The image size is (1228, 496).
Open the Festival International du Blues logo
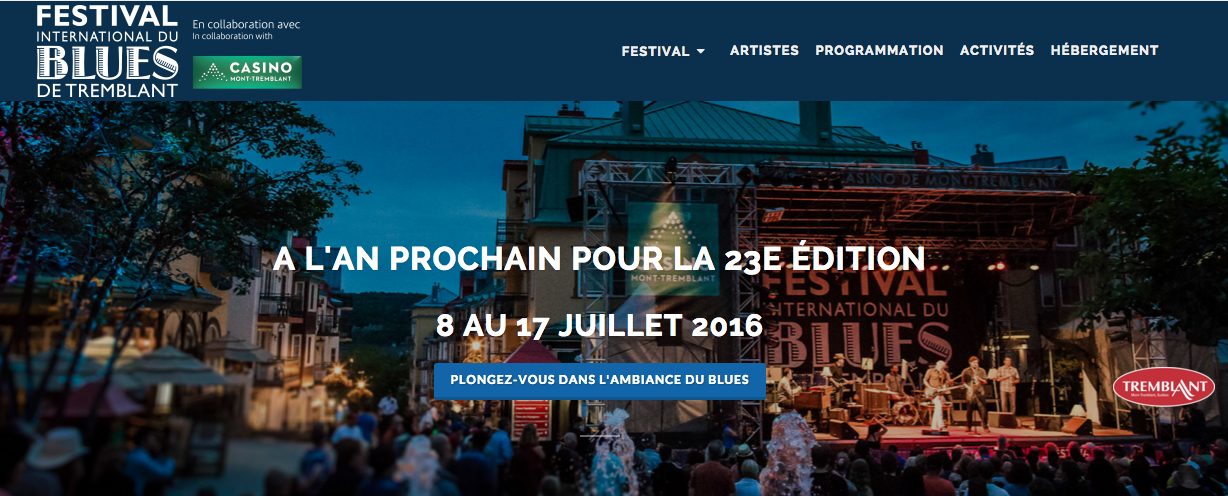point(107,50)
